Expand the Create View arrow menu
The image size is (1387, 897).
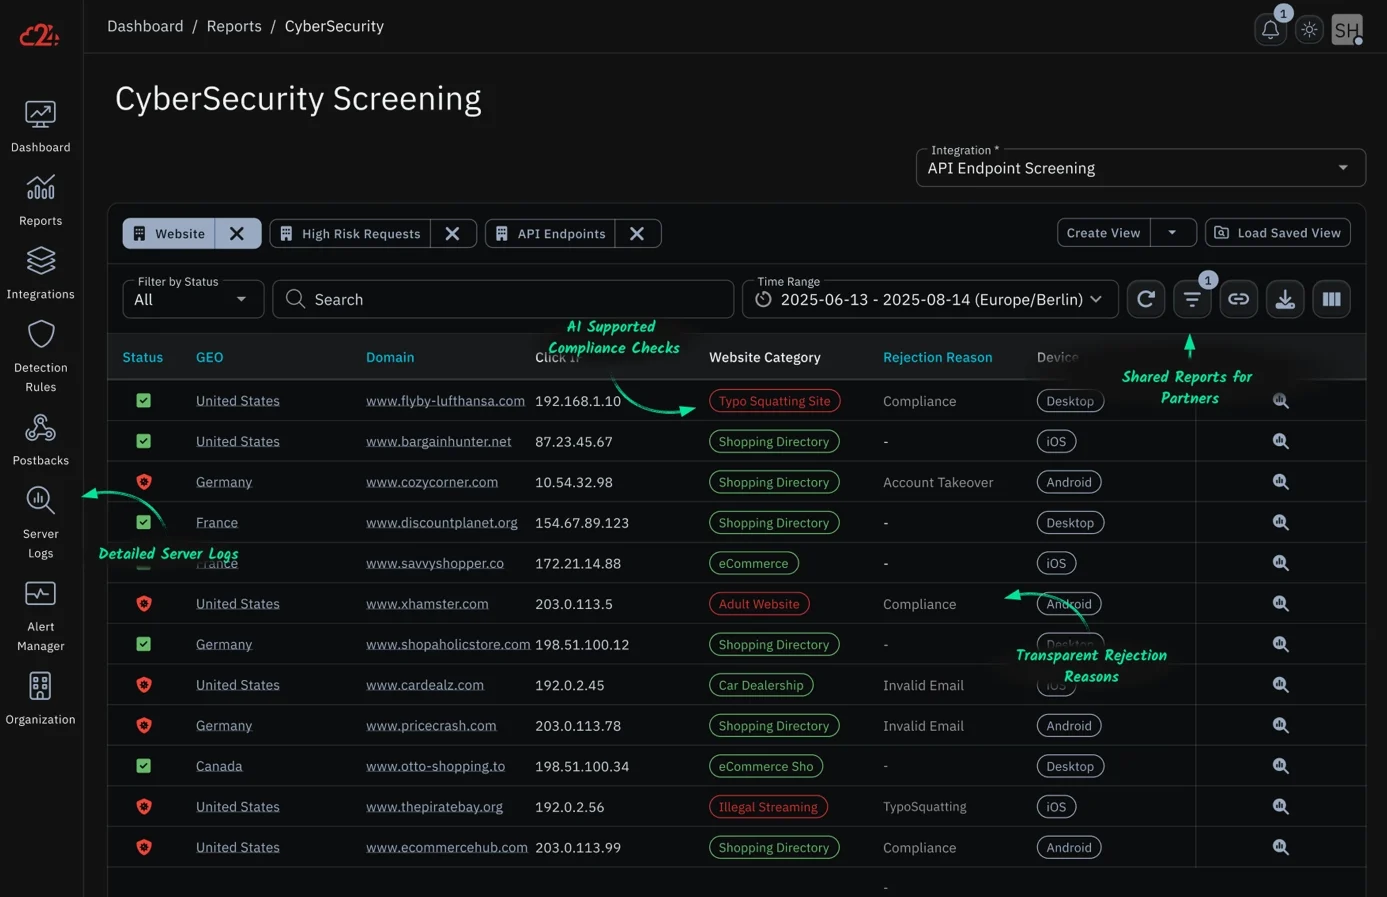click(1172, 233)
